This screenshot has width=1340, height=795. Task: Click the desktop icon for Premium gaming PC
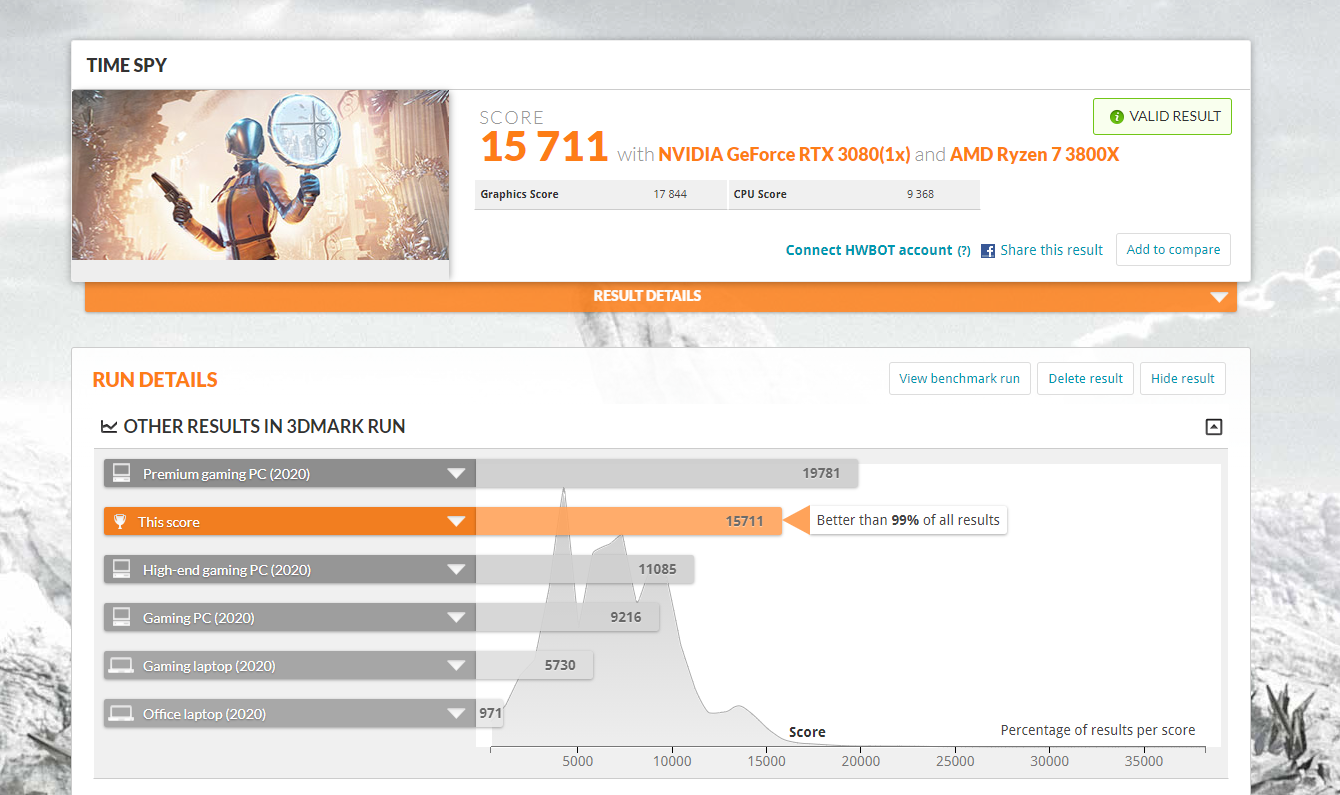[x=122, y=474]
